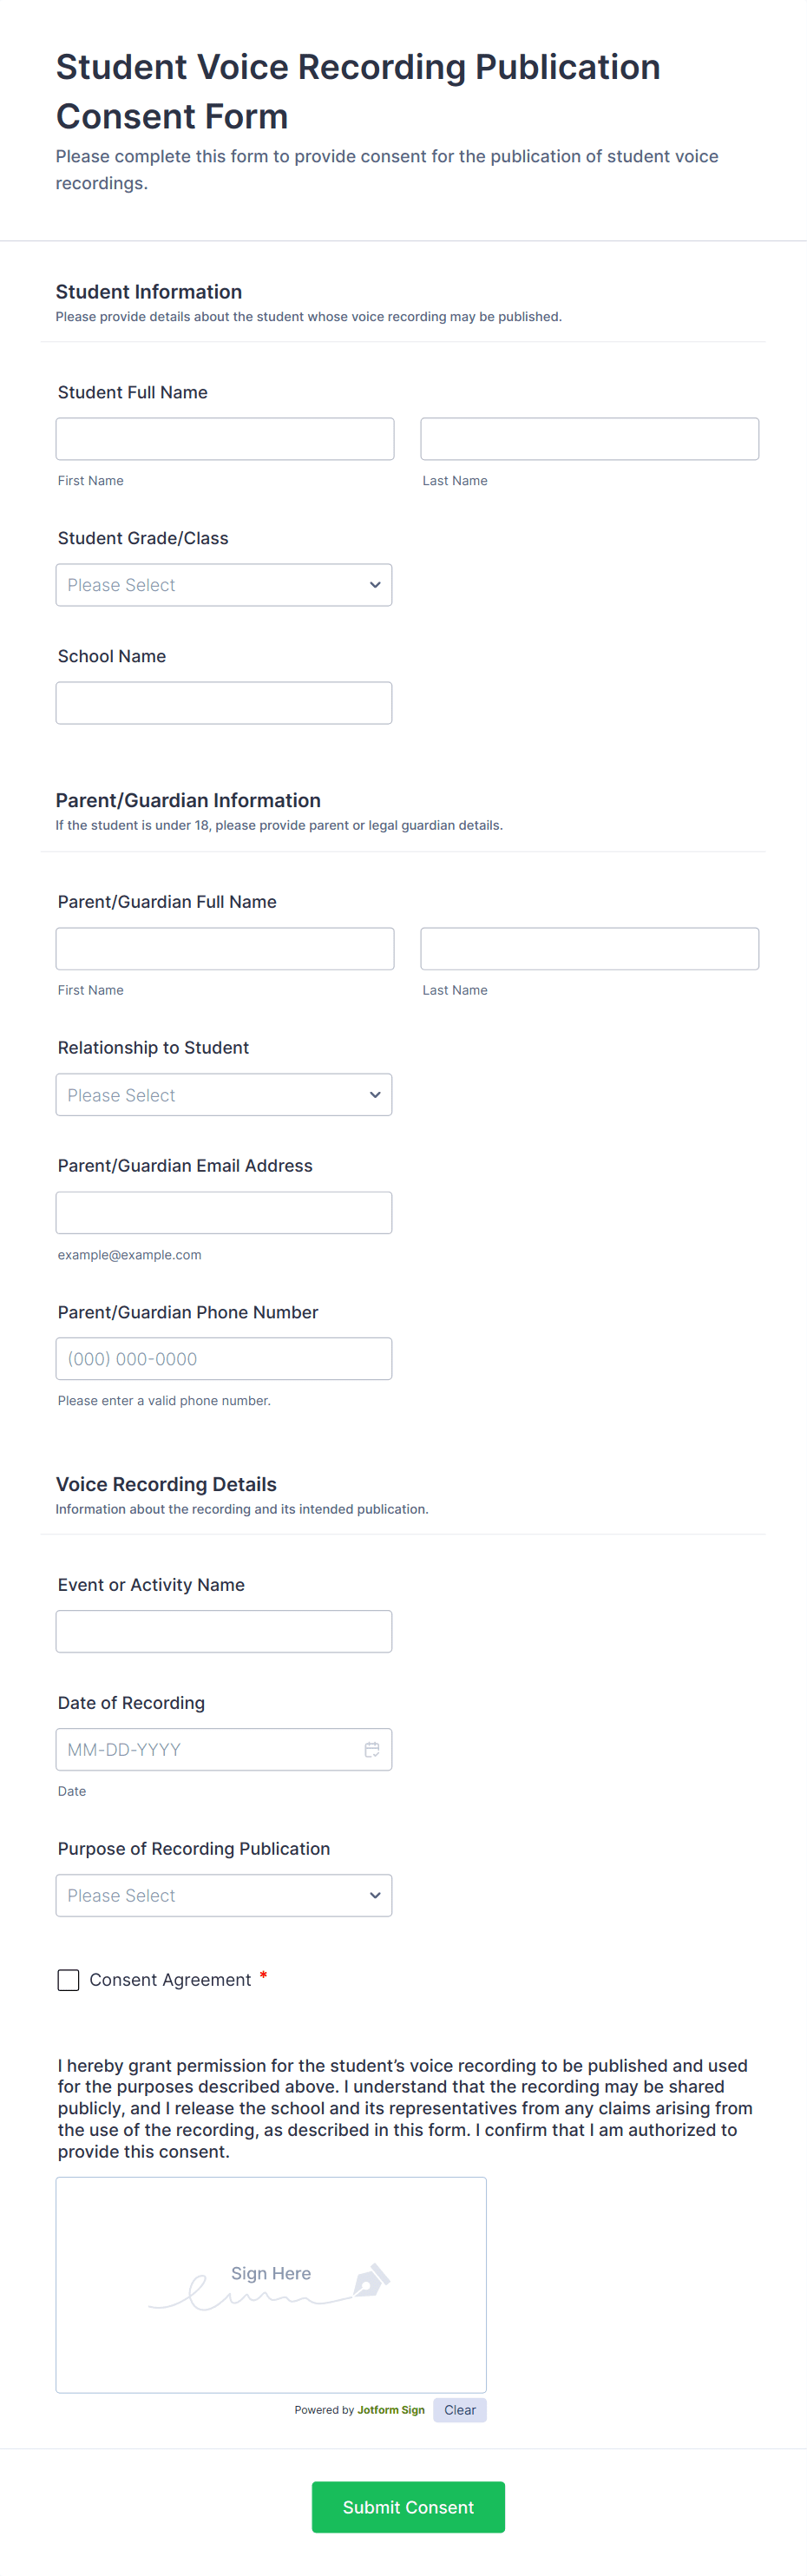Click the MM-DD-YYYY date input
This screenshot has height=2576, width=807.
tap(200, 1750)
